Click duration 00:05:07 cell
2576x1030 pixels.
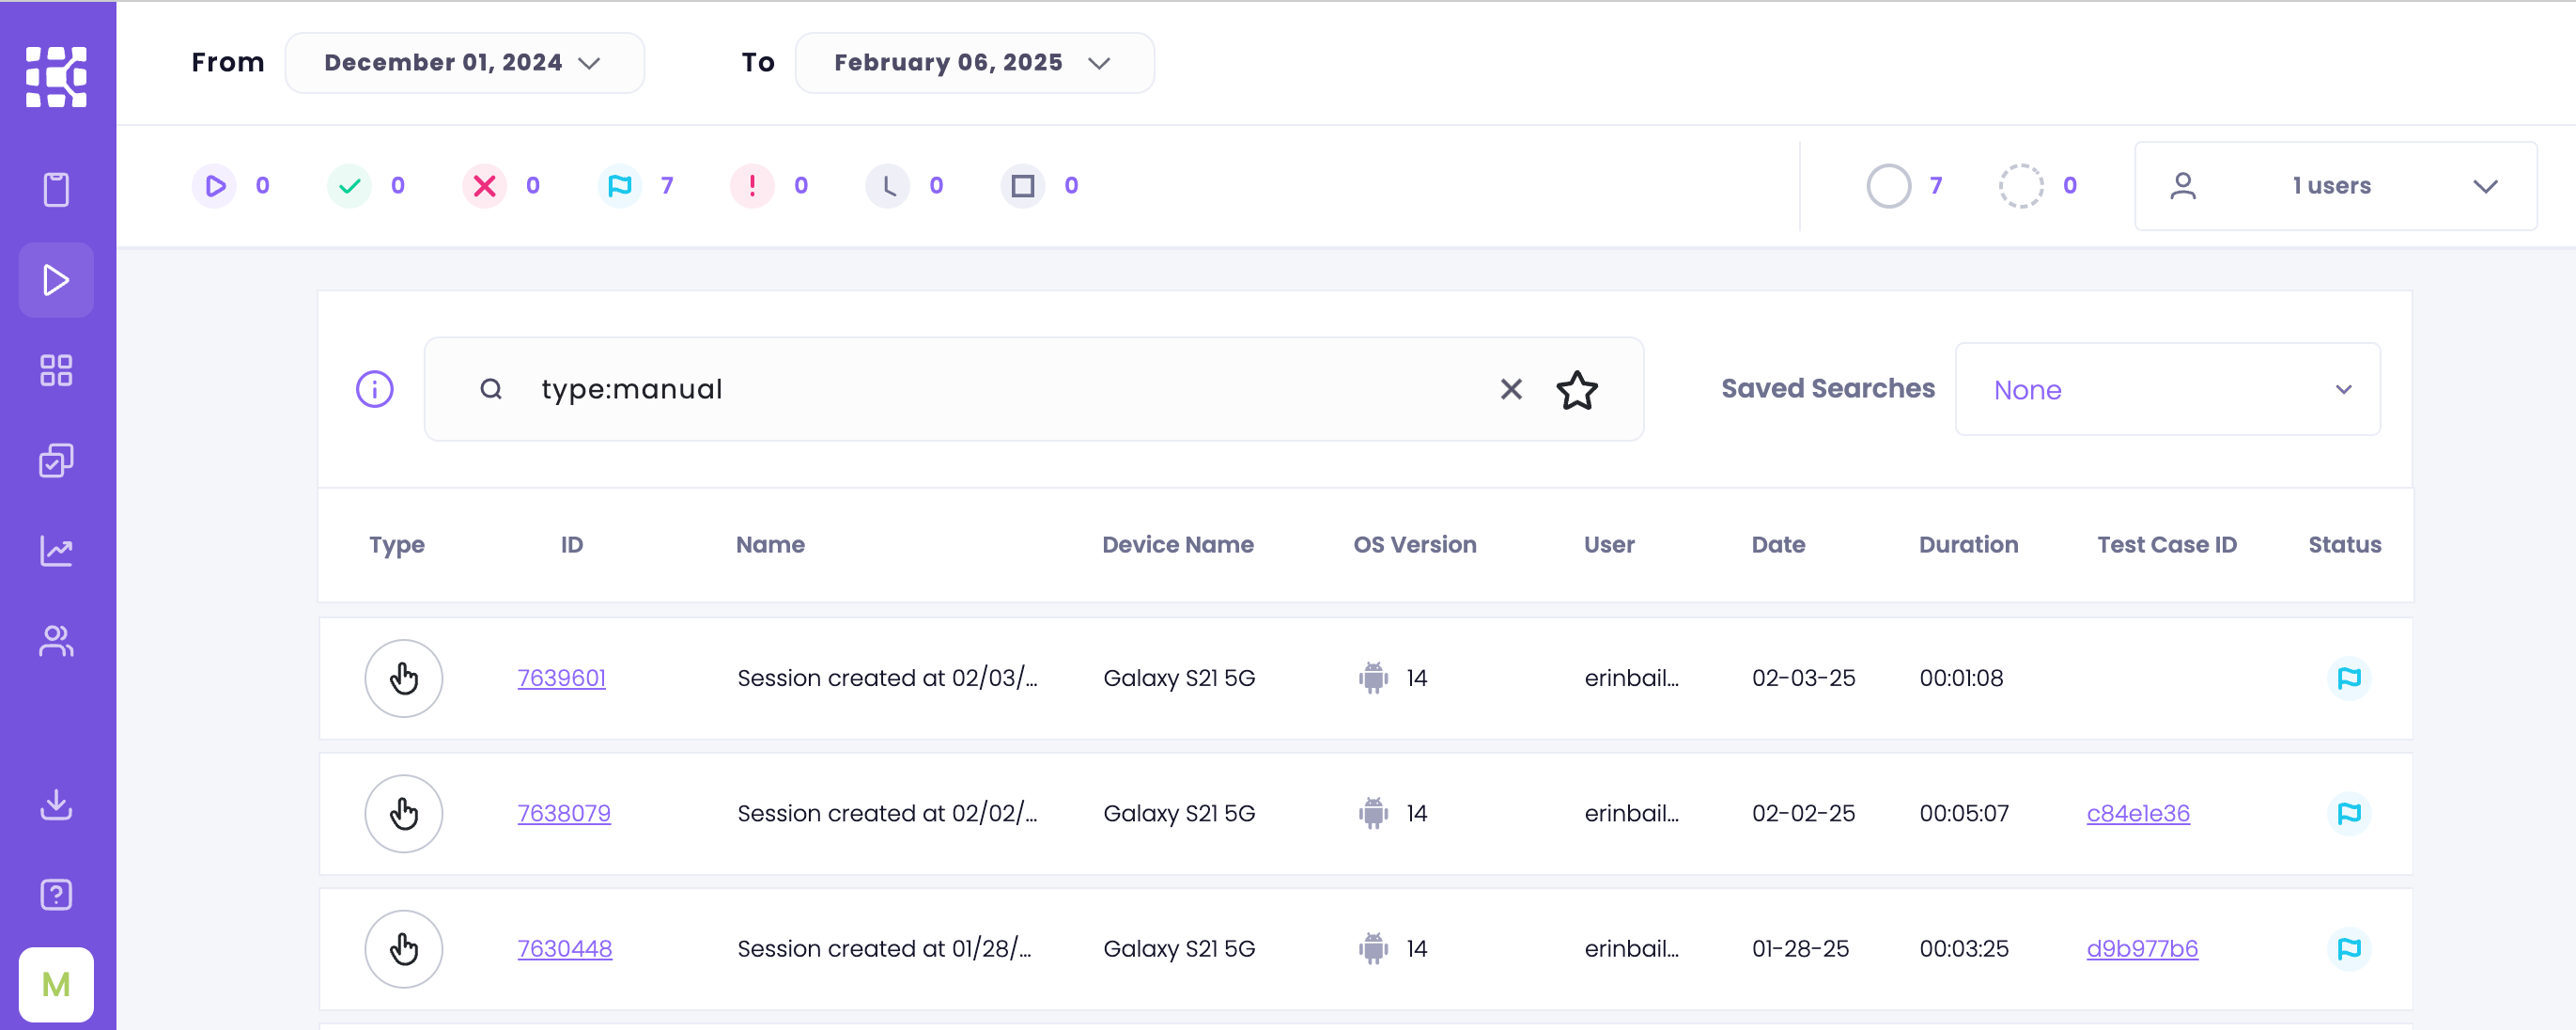pyautogui.click(x=1964, y=813)
